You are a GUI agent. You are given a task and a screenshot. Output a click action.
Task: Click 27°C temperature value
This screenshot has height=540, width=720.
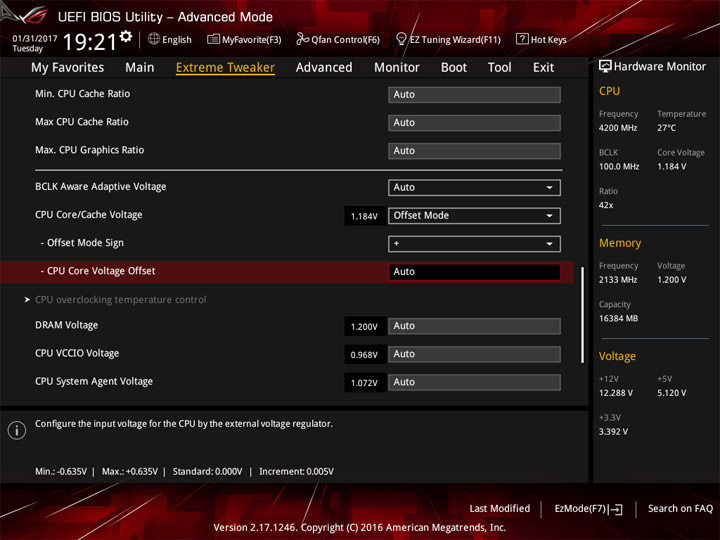pos(666,128)
